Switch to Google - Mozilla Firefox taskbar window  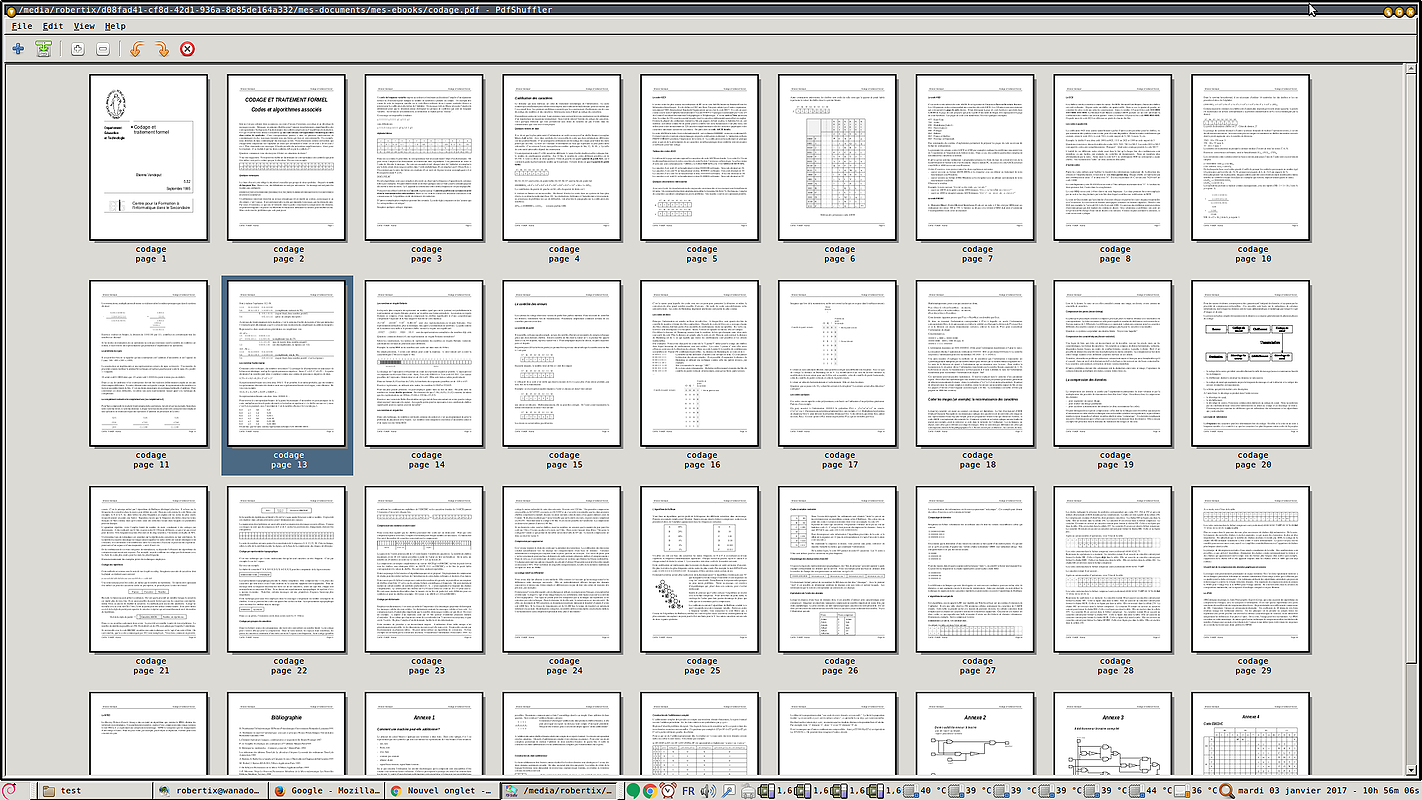tap(327, 790)
